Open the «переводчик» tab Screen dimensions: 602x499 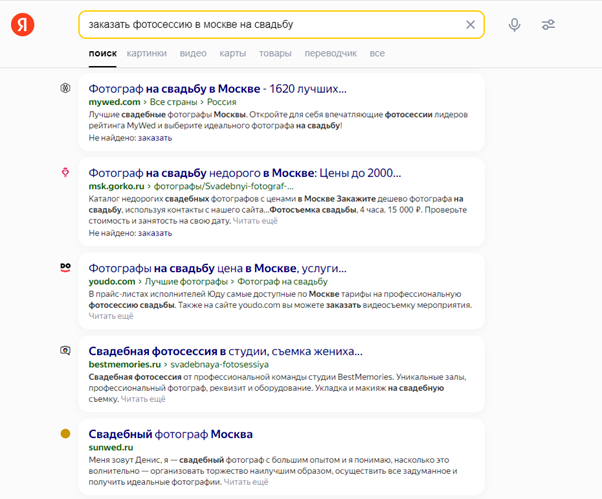tap(331, 53)
